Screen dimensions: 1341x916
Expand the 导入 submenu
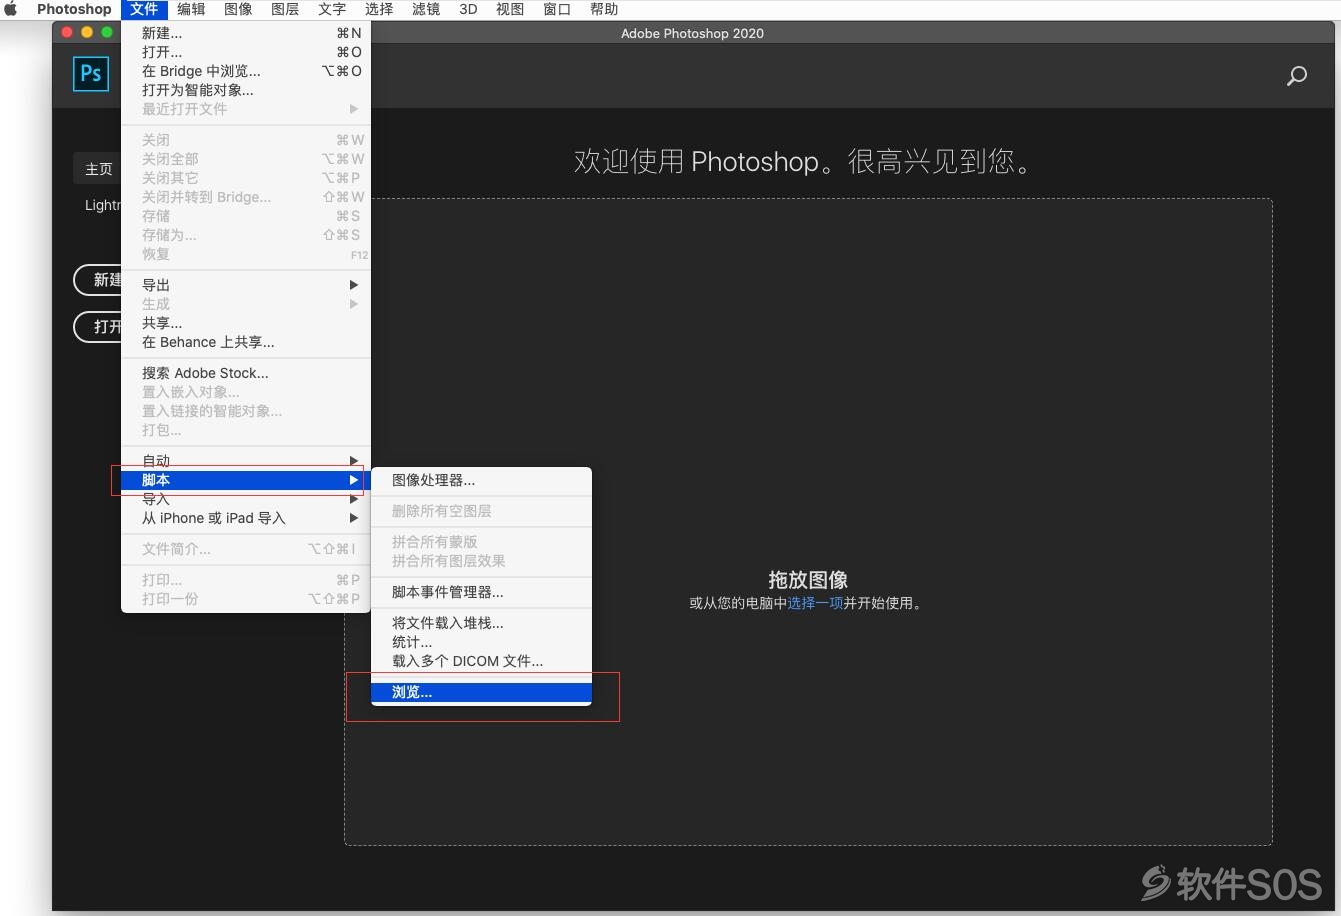(x=246, y=499)
